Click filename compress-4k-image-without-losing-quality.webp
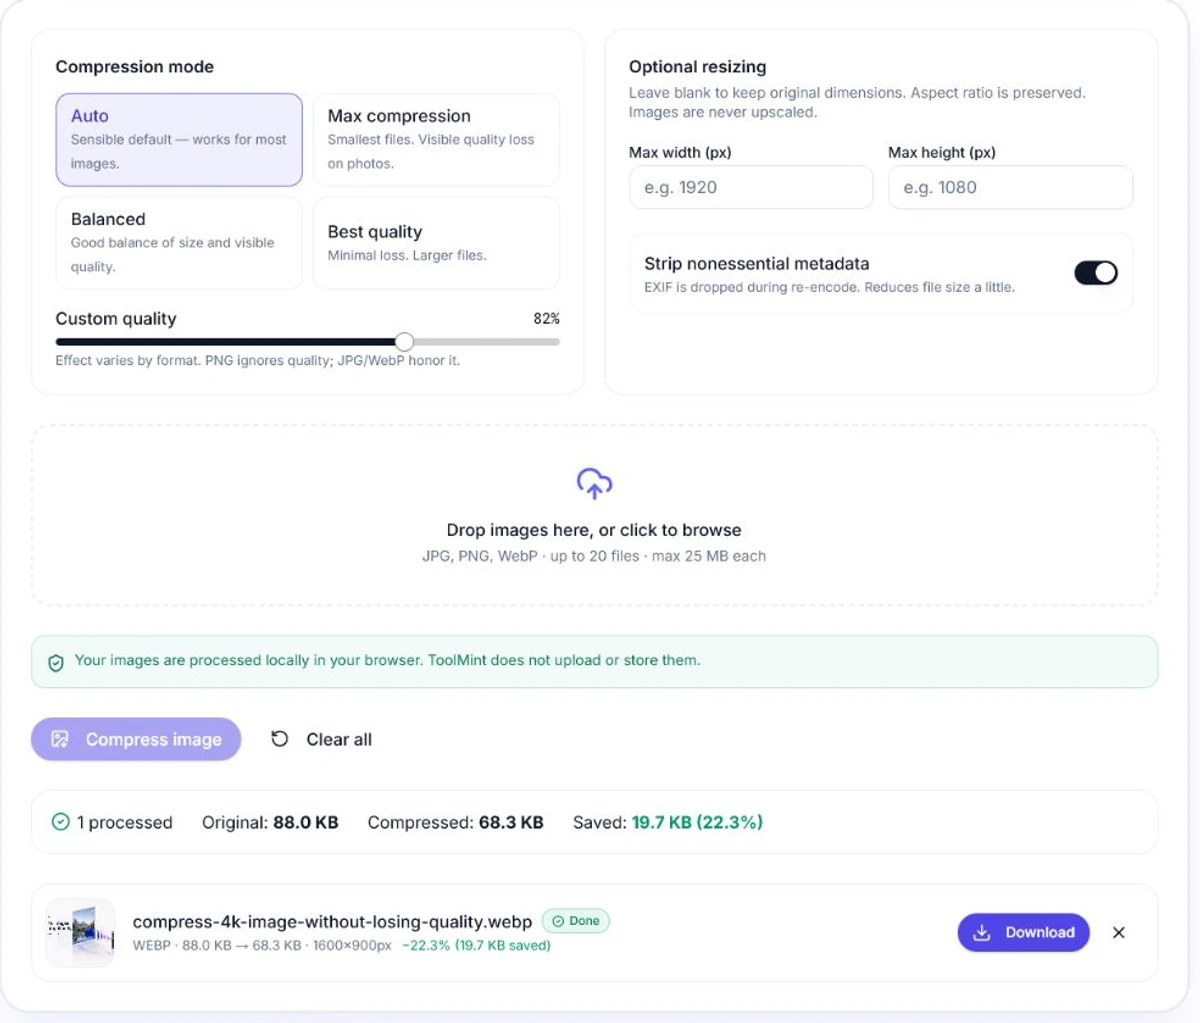Image resolution: width=1200 pixels, height=1023 pixels. [x=332, y=922]
